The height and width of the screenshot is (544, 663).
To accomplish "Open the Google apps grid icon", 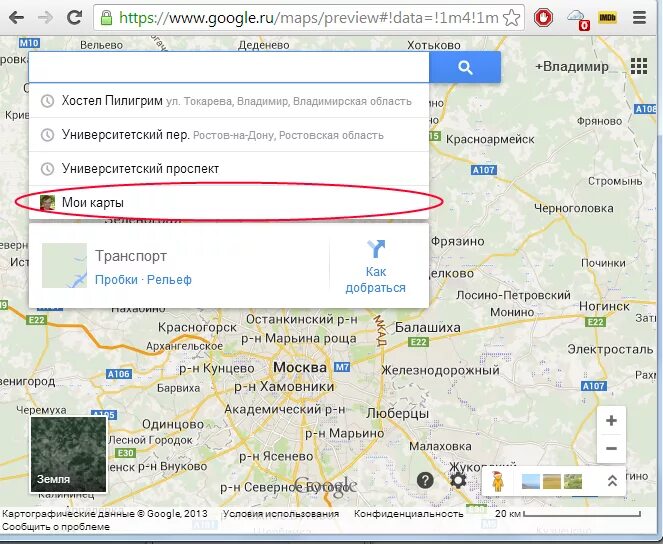I will tap(638, 66).
